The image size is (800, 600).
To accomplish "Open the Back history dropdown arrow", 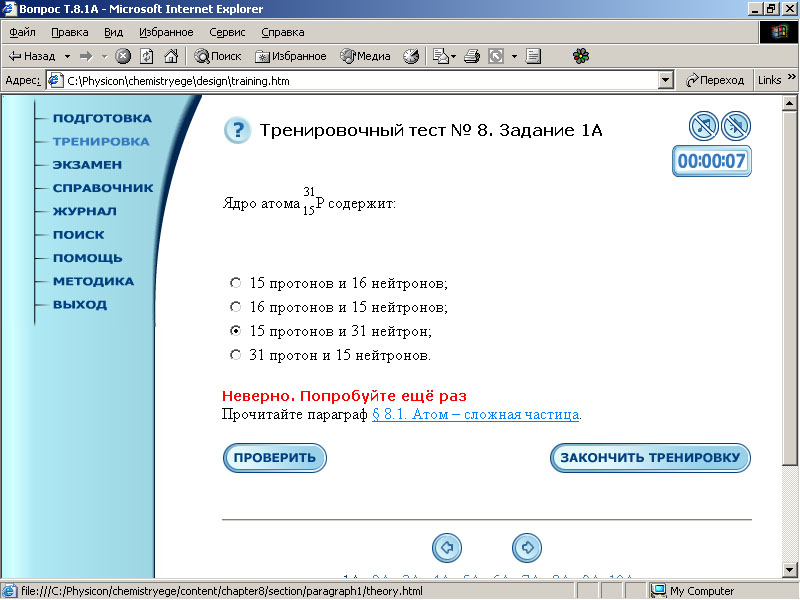I will click(67, 56).
